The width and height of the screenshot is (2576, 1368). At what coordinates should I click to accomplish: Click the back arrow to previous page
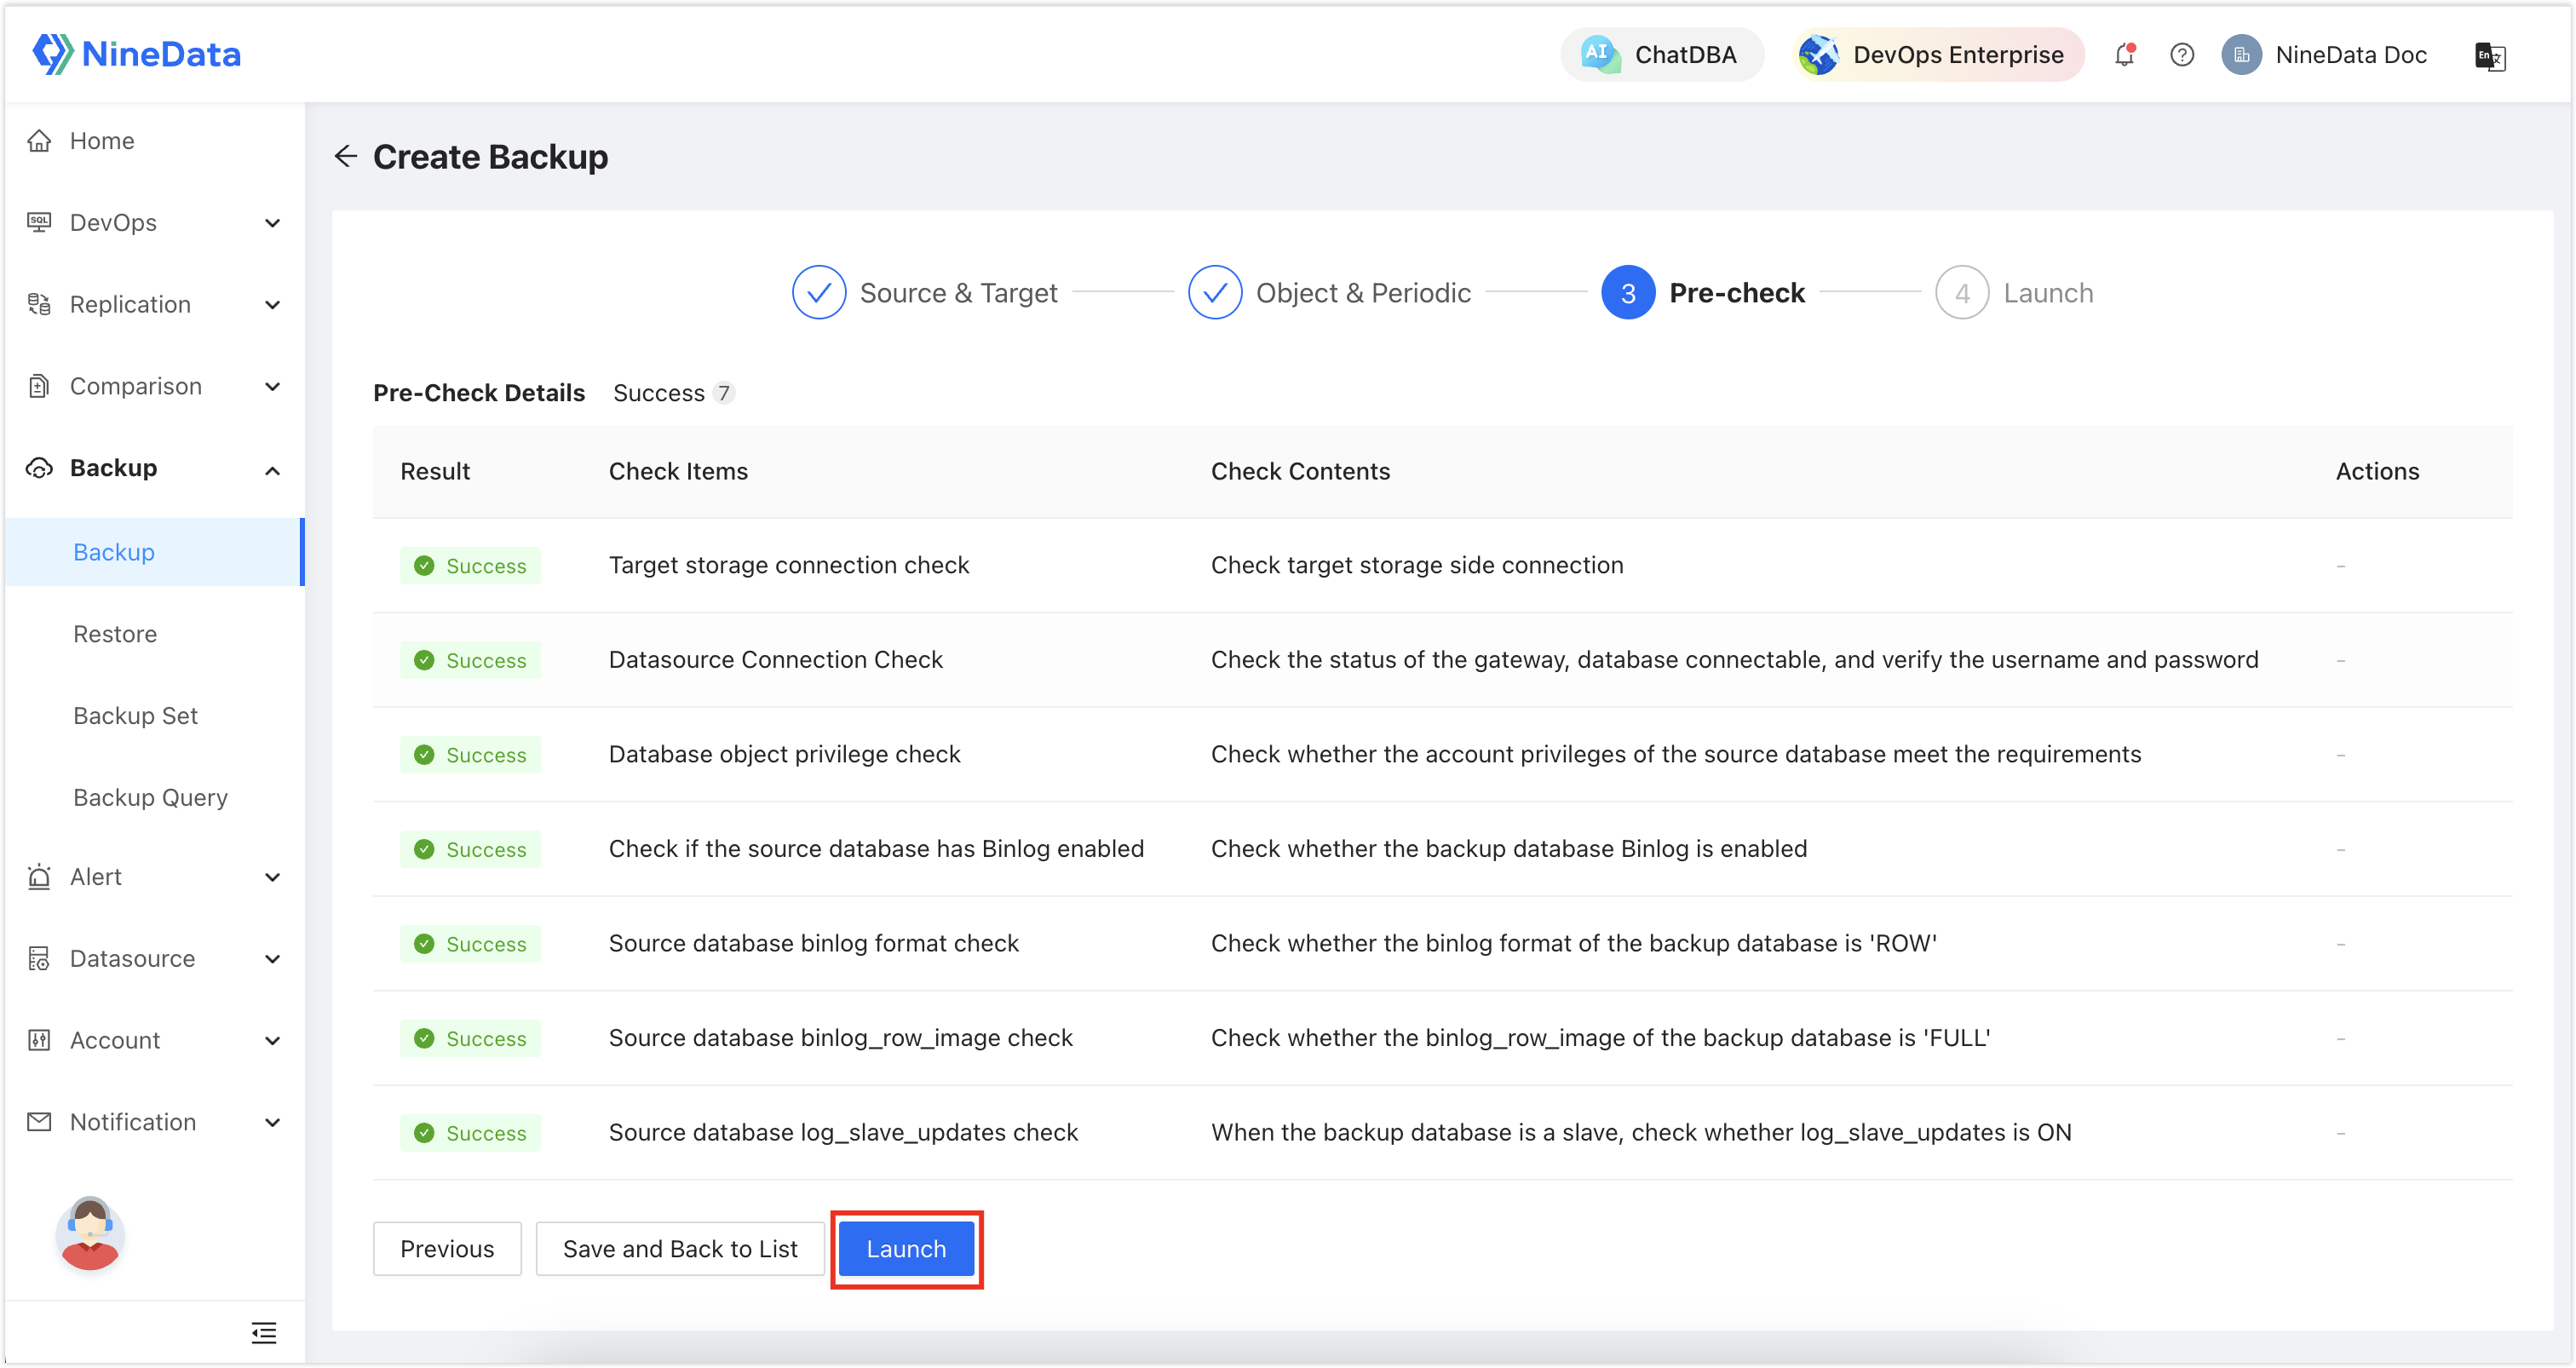pos(344,157)
